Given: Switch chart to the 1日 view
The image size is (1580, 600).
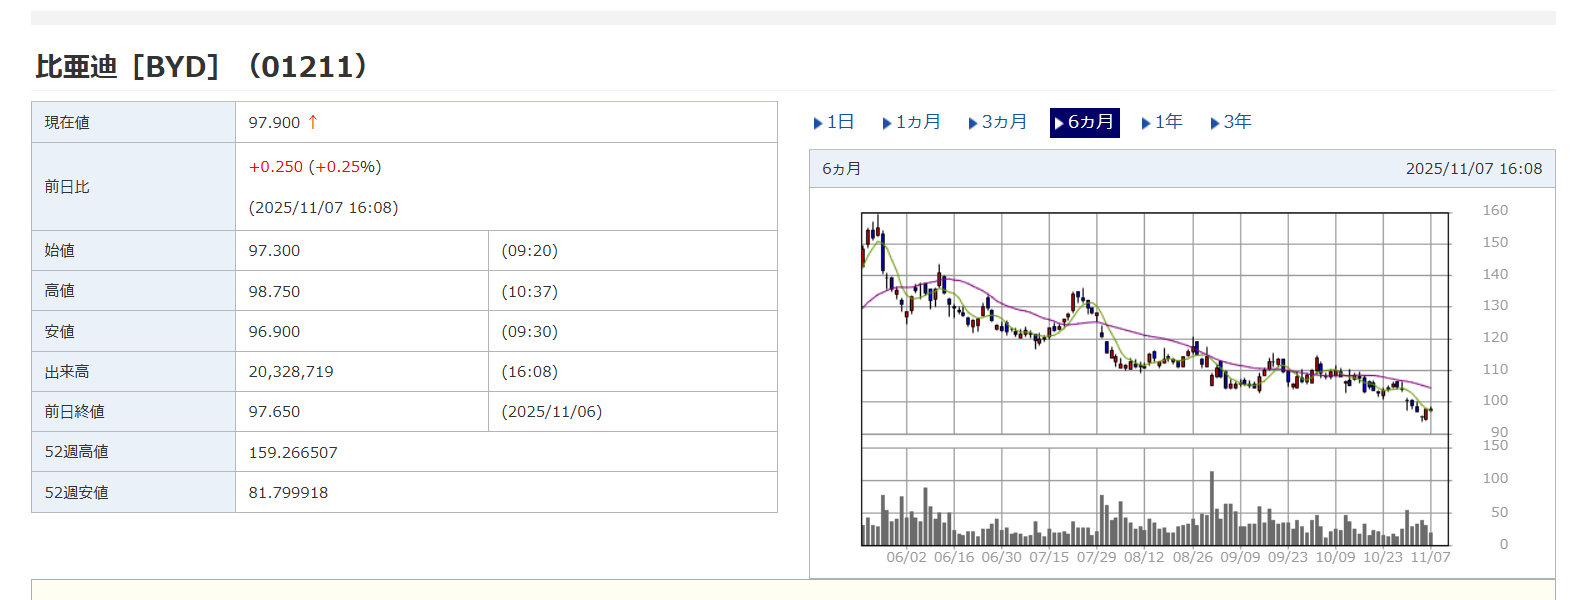Looking at the screenshot, I should coord(834,122).
